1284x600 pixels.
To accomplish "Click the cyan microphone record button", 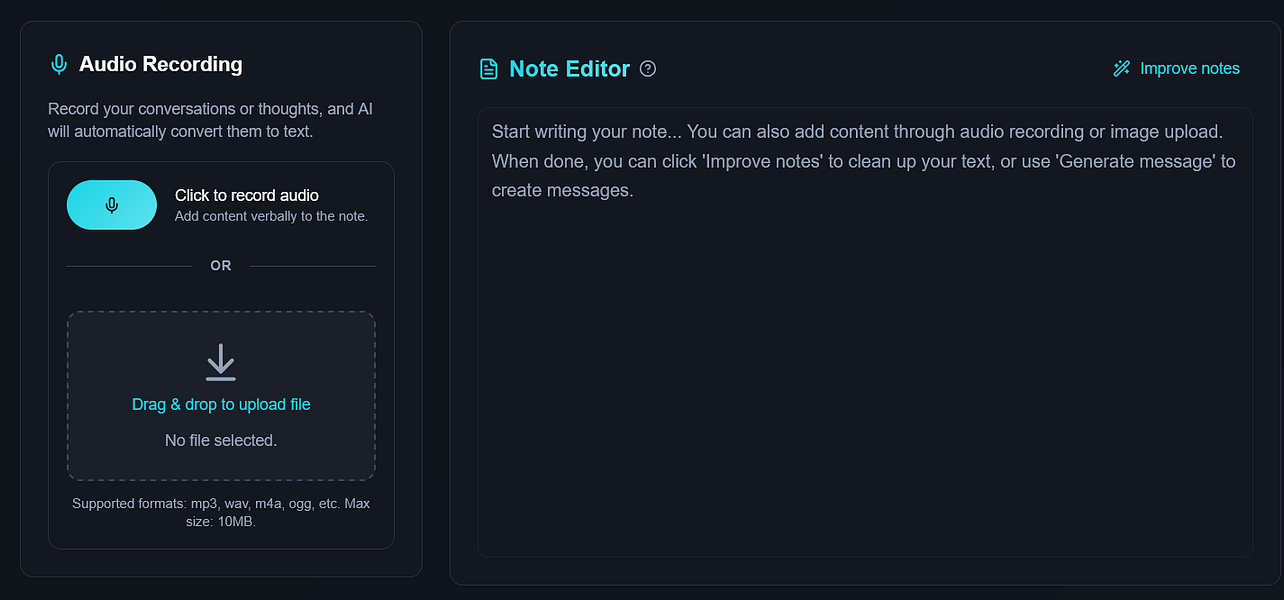I will 112,205.
